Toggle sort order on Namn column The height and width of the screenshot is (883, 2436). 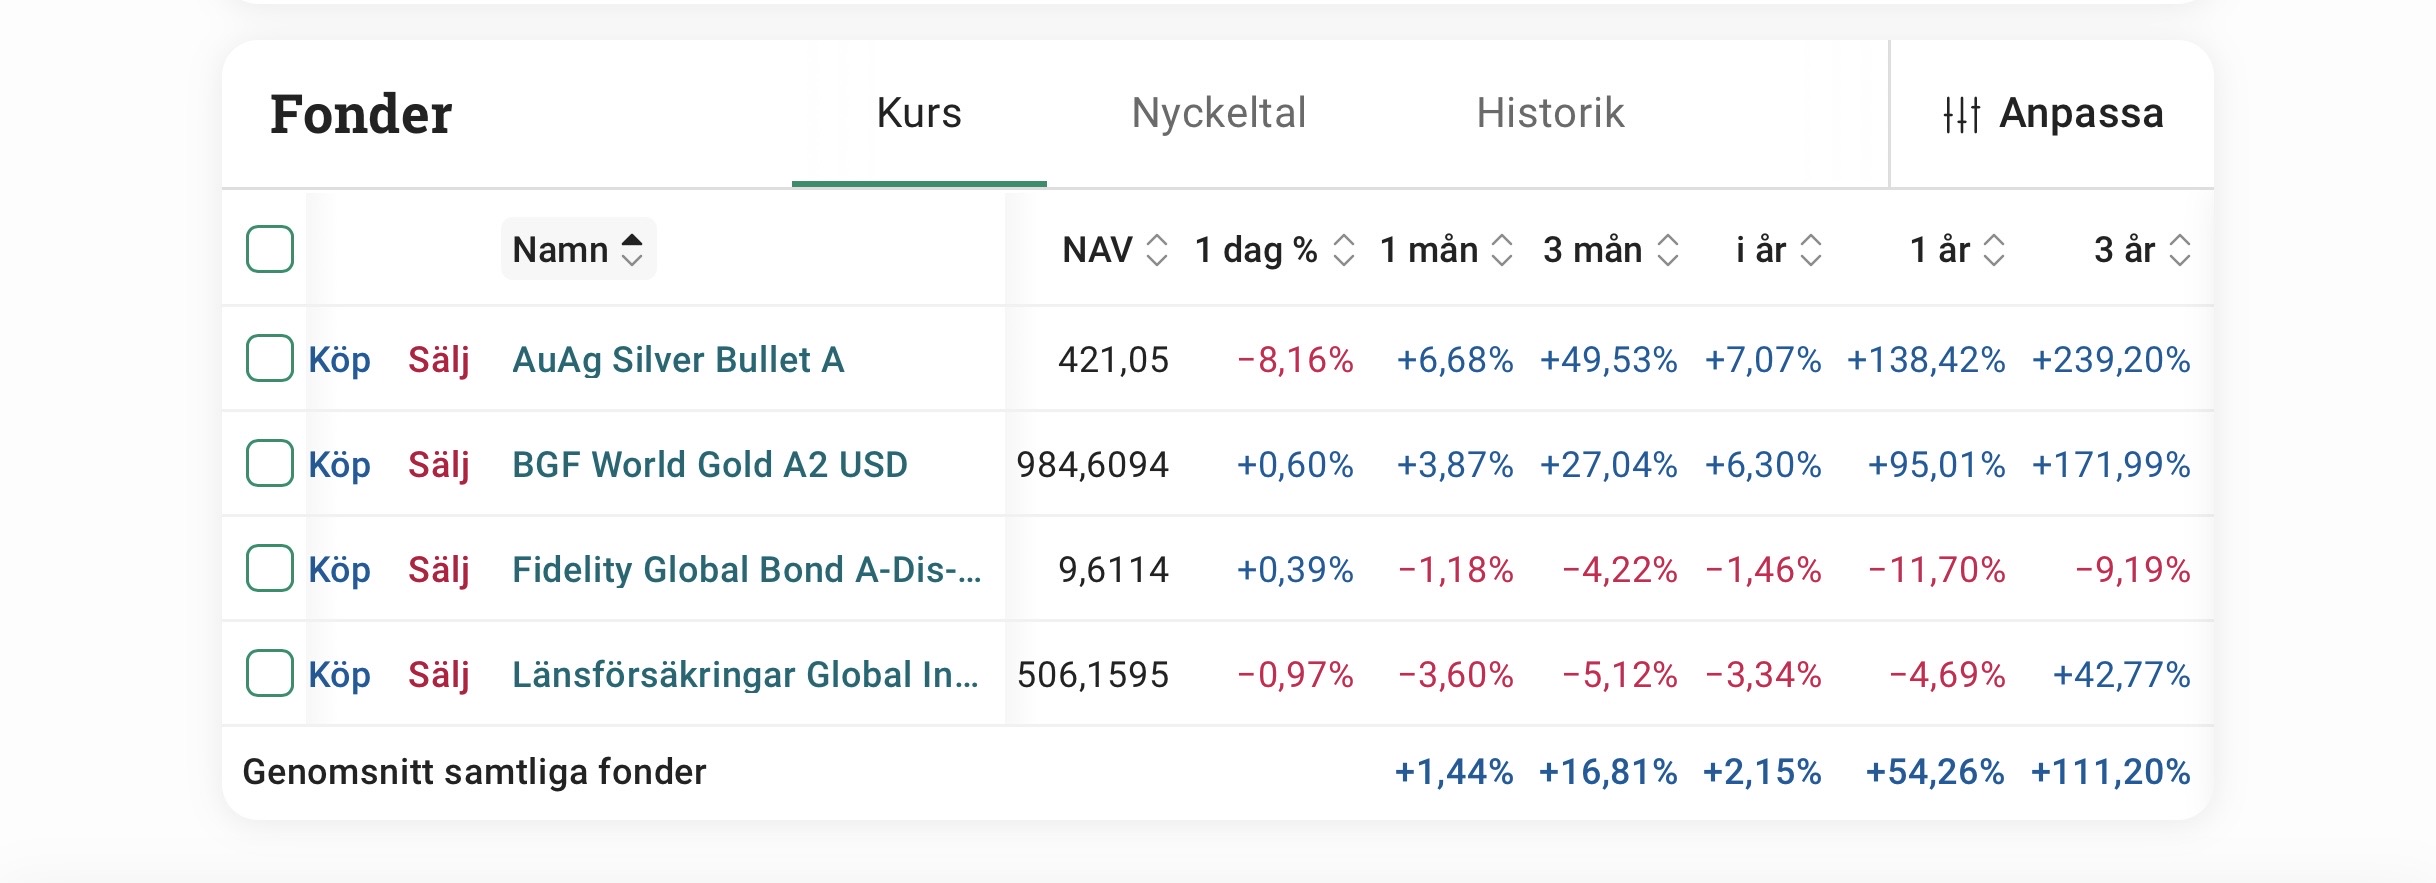[578, 249]
